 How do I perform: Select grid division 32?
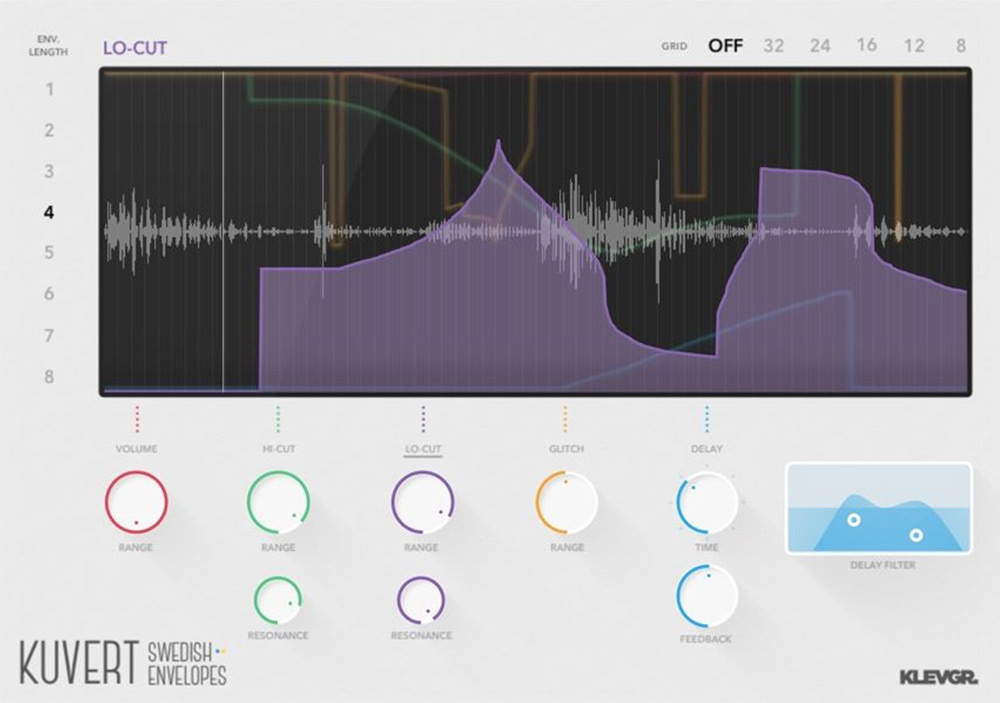point(772,44)
